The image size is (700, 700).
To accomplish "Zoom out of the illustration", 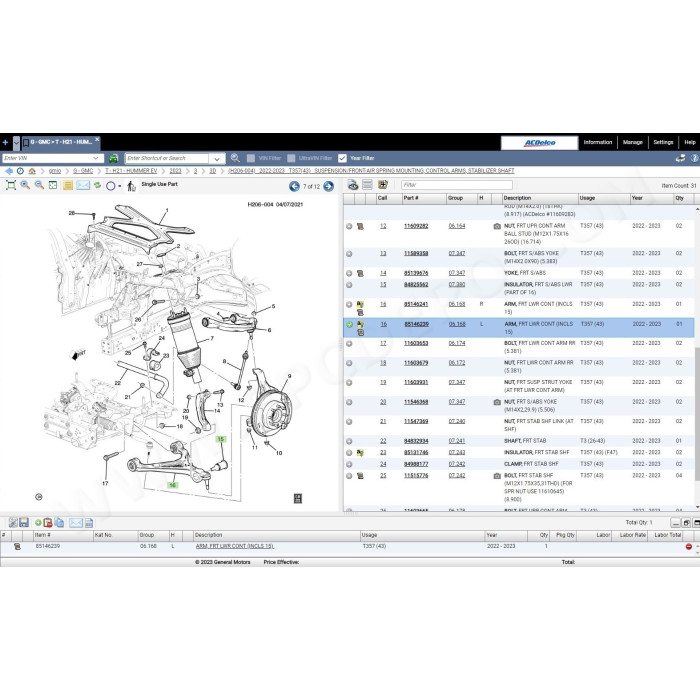I will coord(39,185).
